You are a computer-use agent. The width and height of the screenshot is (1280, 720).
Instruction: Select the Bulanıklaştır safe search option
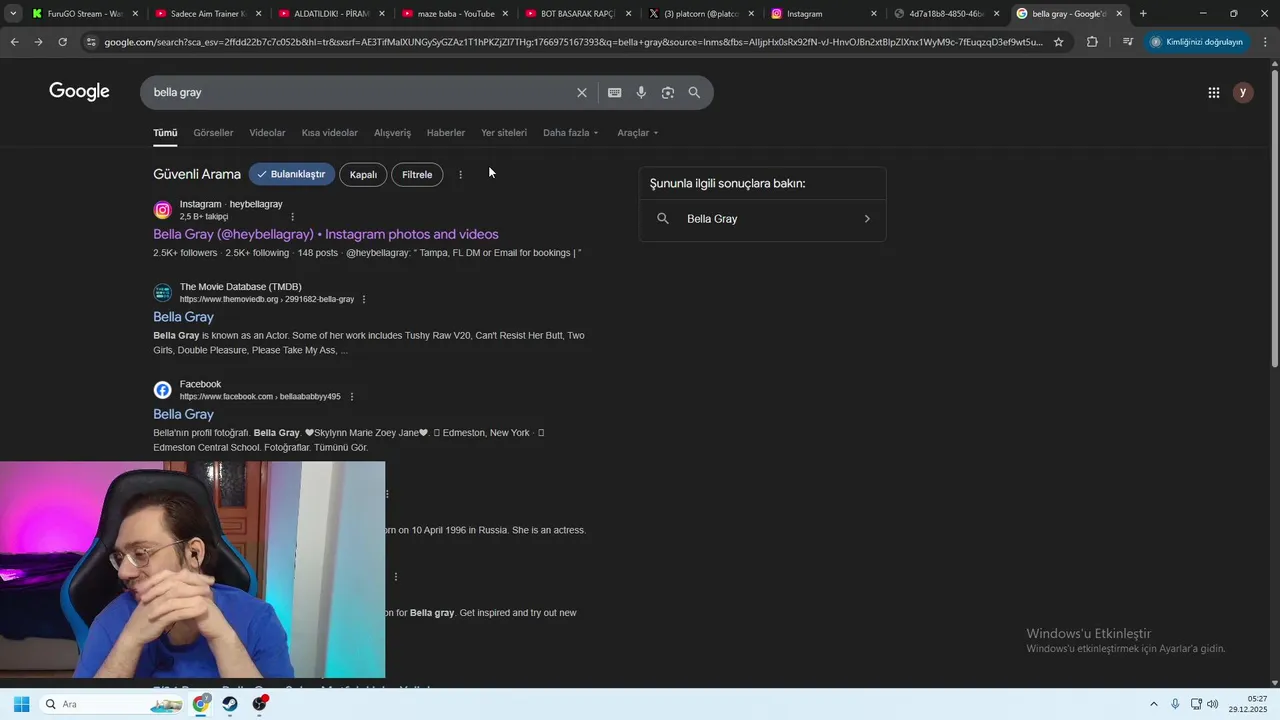tap(291, 174)
